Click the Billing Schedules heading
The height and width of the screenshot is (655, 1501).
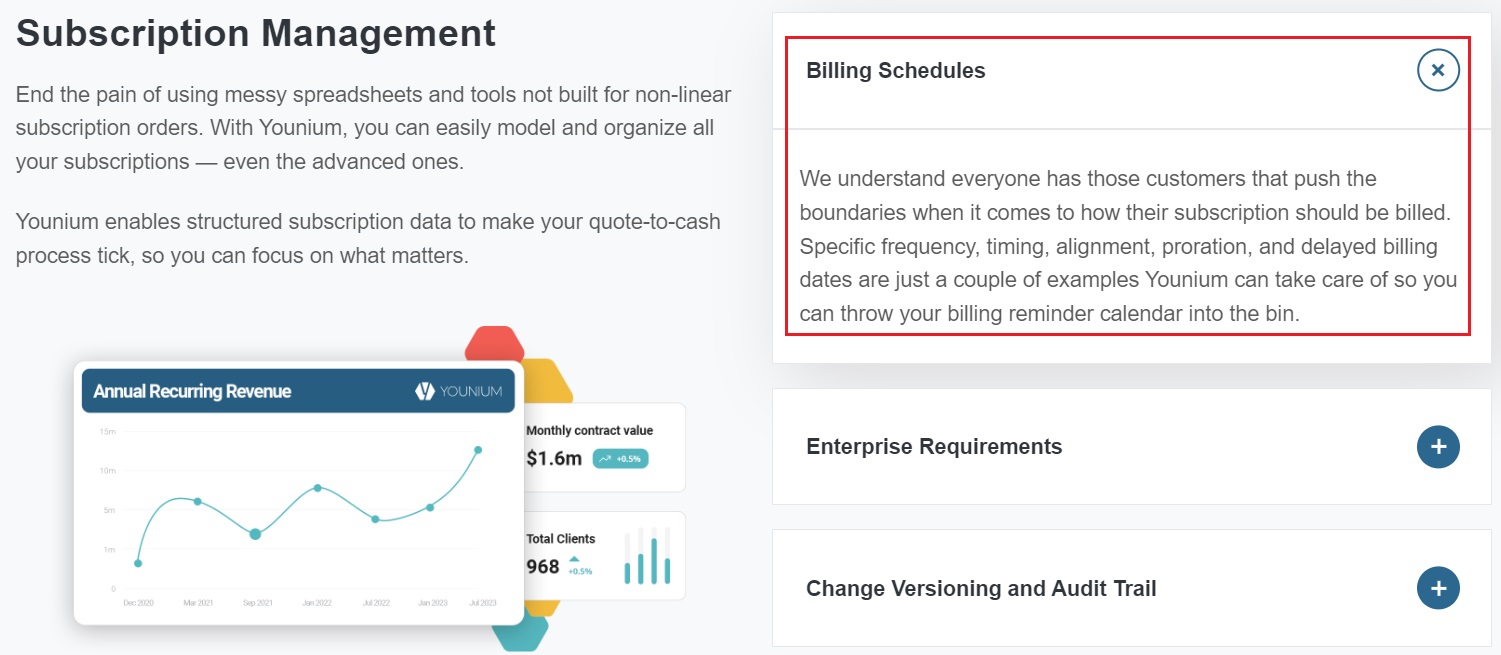(895, 71)
